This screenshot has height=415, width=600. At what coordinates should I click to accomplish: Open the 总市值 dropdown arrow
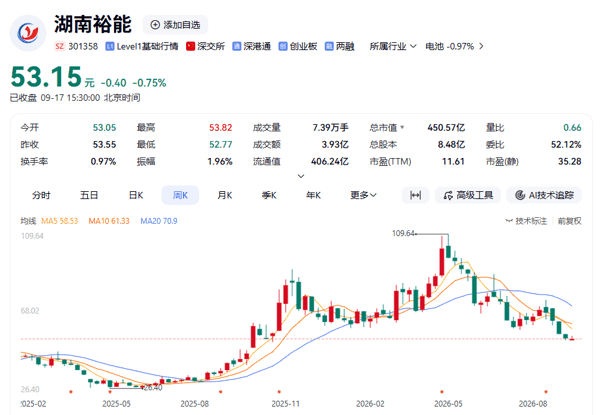pos(402,127)
